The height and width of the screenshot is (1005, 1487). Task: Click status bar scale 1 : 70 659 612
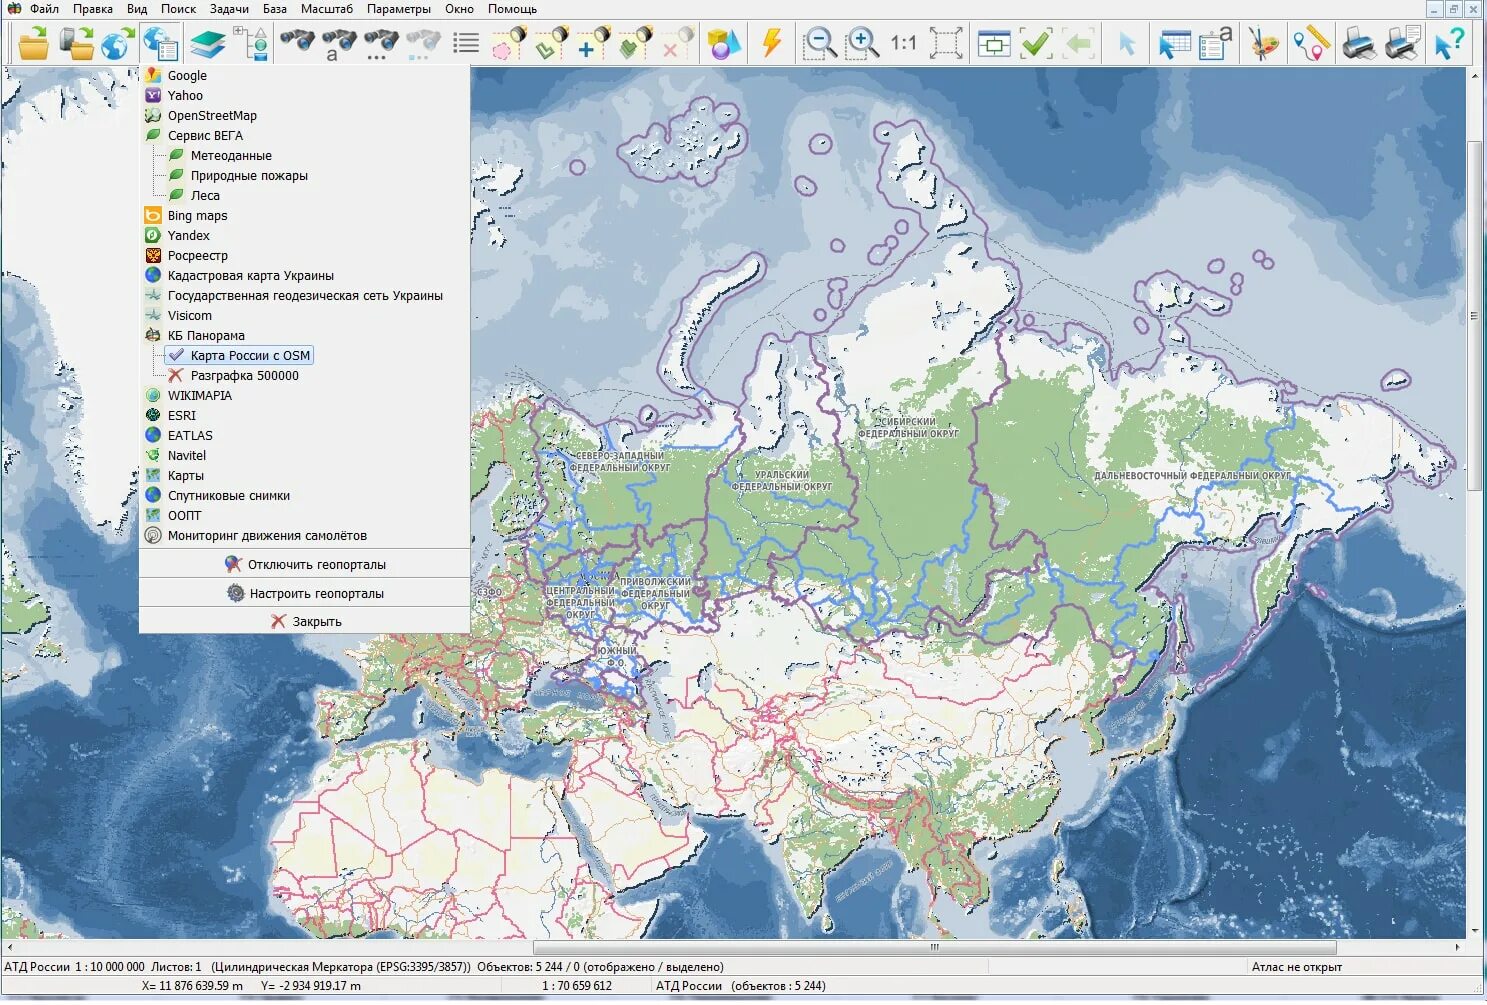(576, 986)
